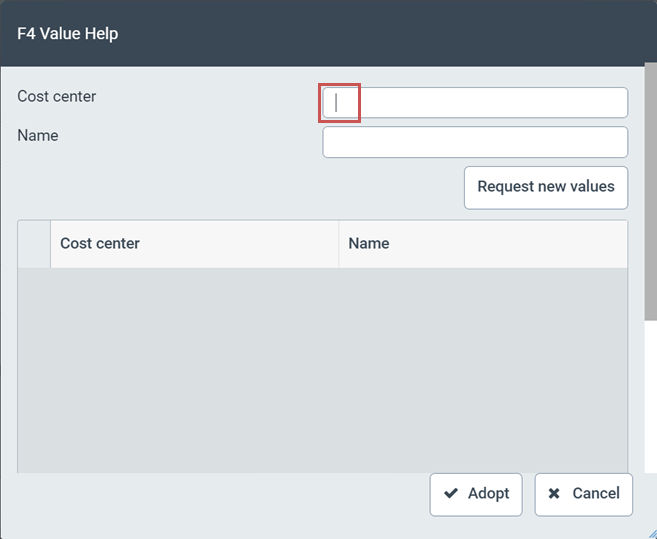Sort by the Name column header

(482, 244)
